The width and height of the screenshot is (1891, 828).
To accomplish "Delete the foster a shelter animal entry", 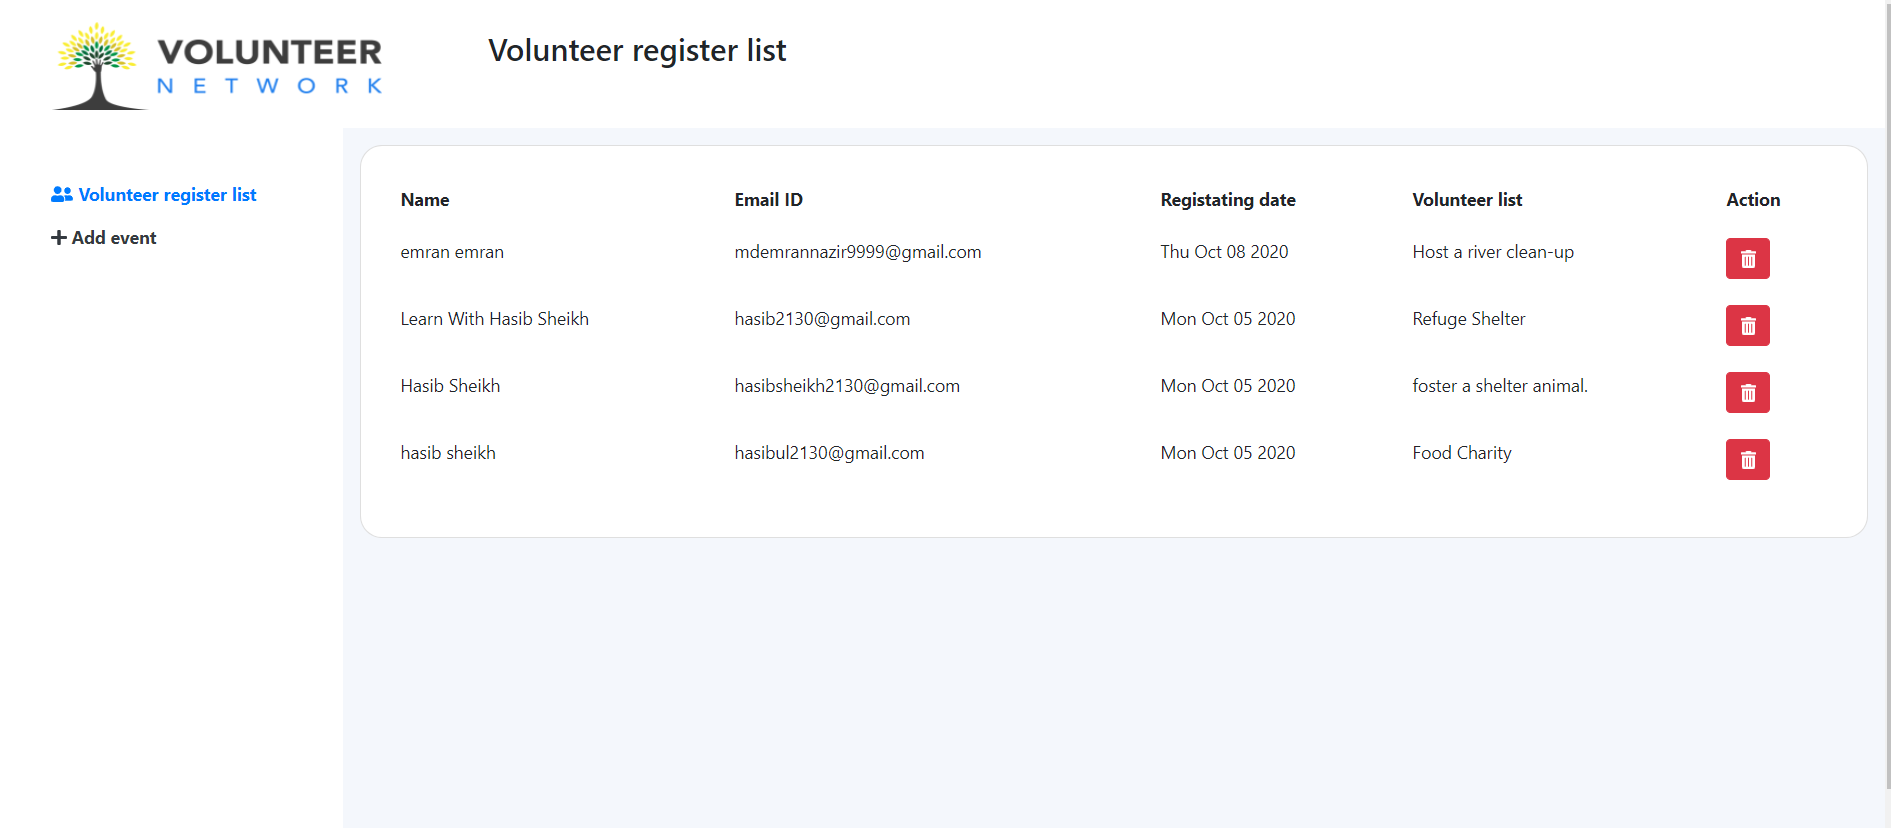I will (1747, 392).
